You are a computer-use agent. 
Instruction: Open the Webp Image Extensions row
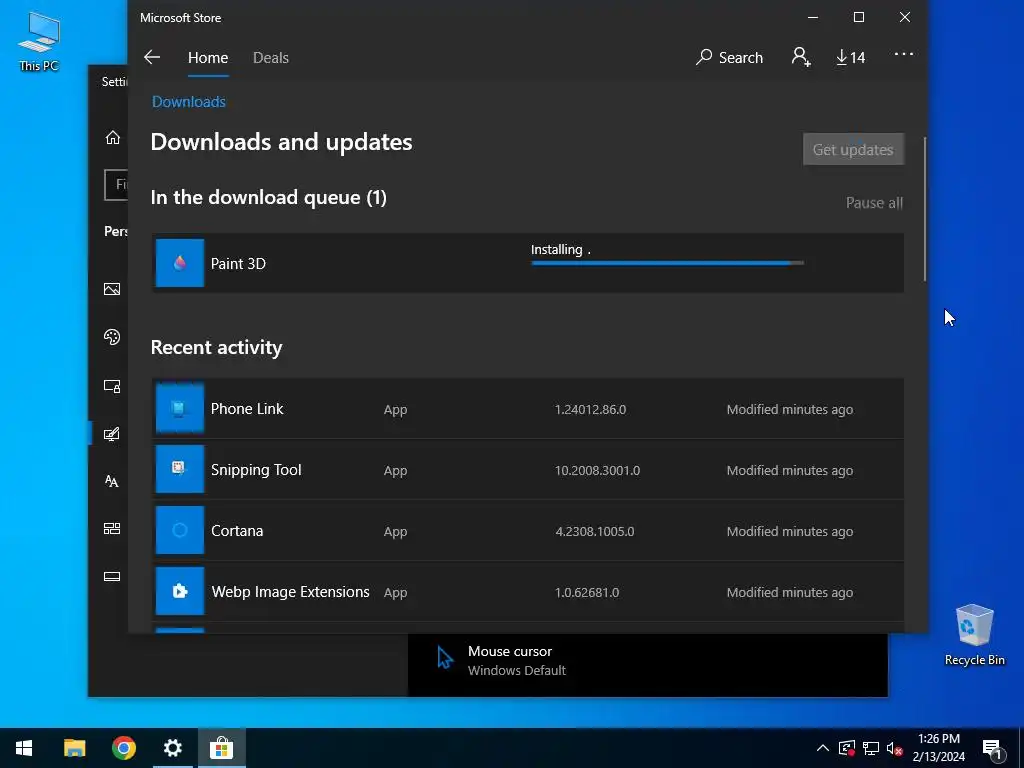point(528,592)
